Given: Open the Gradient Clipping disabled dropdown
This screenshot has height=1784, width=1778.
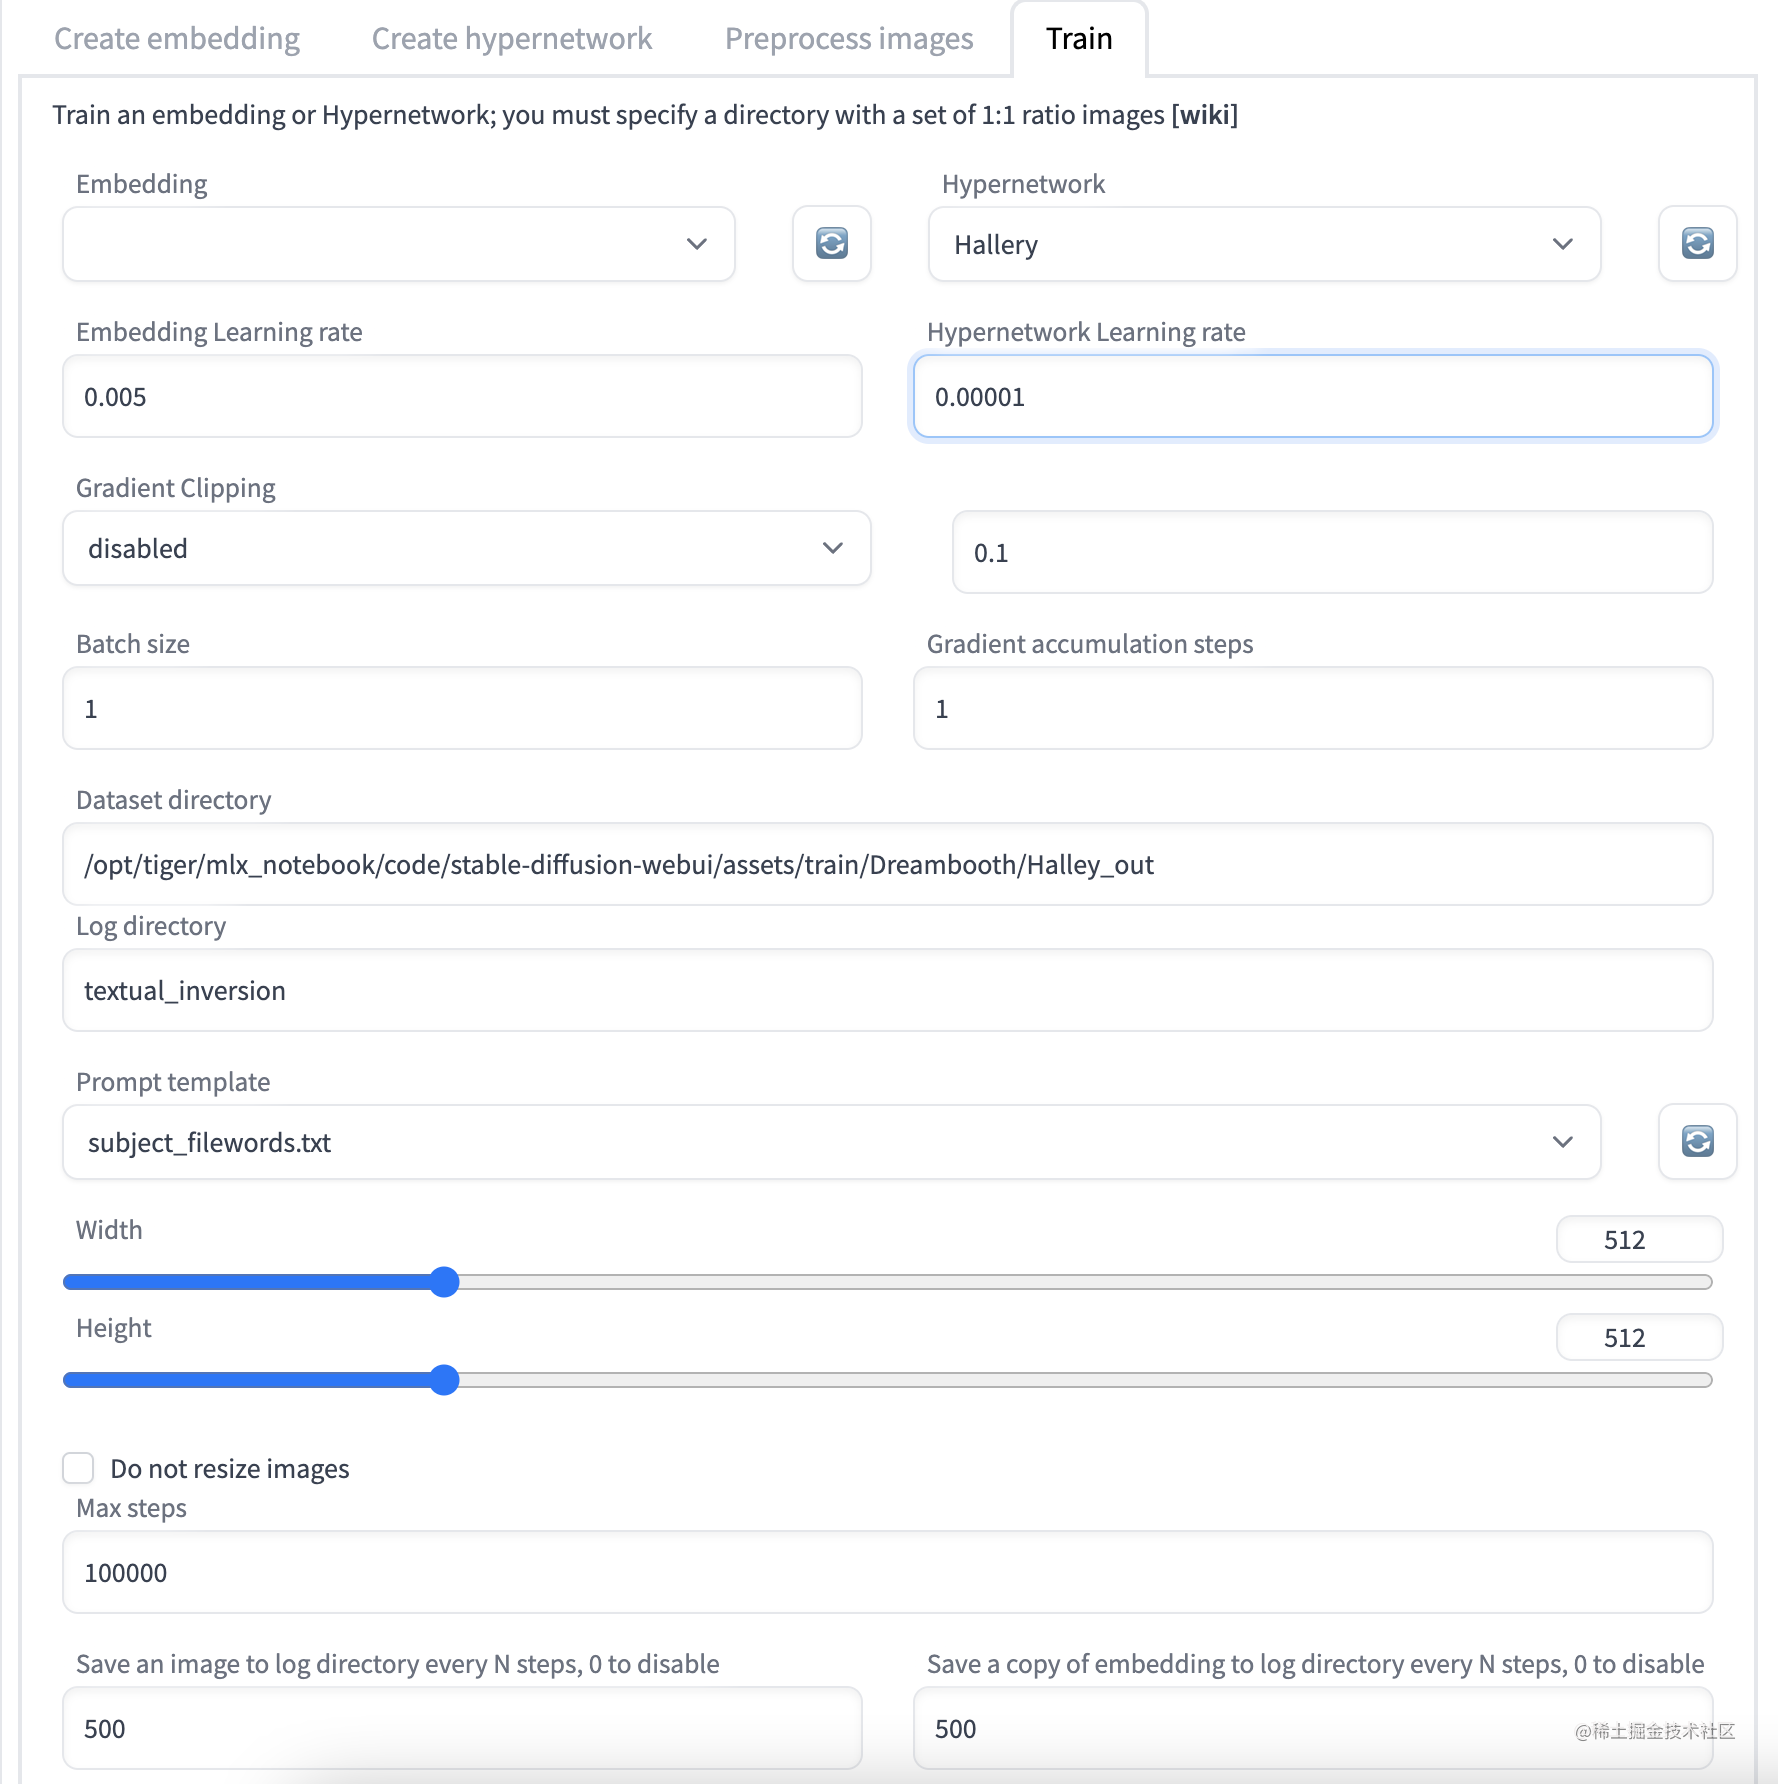Looking at the screenshot, I should [x=466, y=548].
